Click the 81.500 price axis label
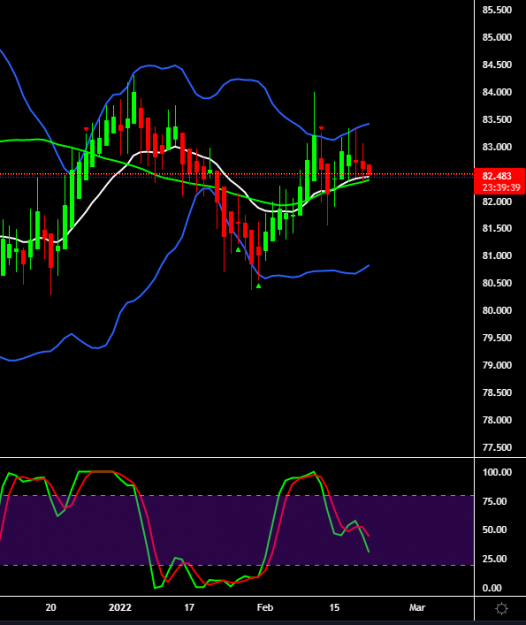The width and height of the screenshot is (526, 625). click(497, 228)
